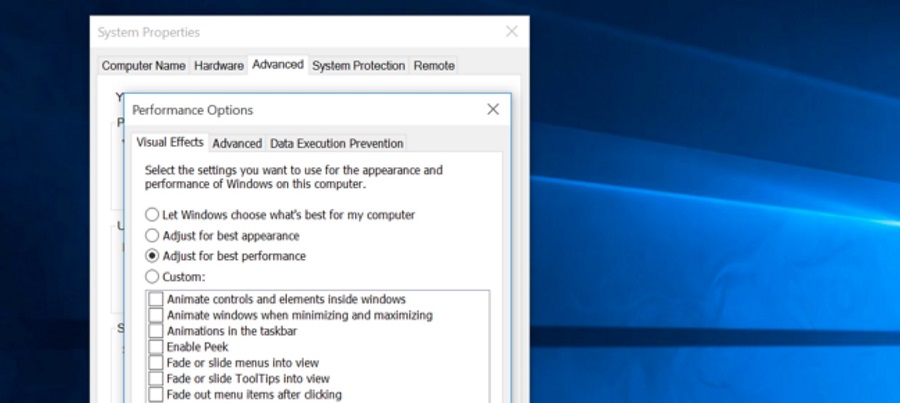Open the Advanced tab in Performance Options
The width and height of the screenshot is (900, 403).
tap(237, 144)
